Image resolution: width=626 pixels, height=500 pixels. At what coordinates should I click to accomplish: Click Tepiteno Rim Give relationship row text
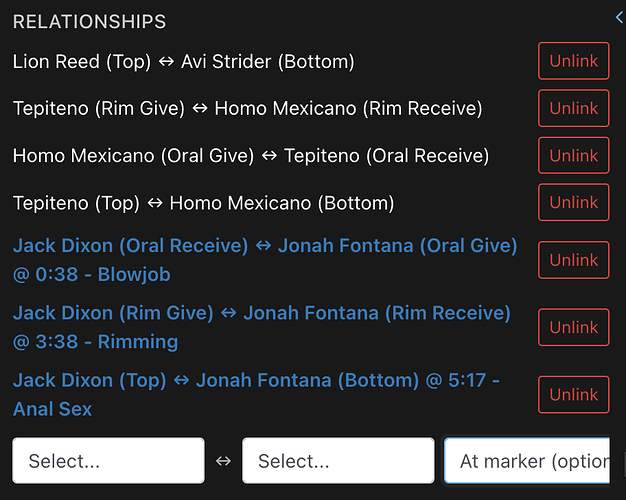(248, 108)
